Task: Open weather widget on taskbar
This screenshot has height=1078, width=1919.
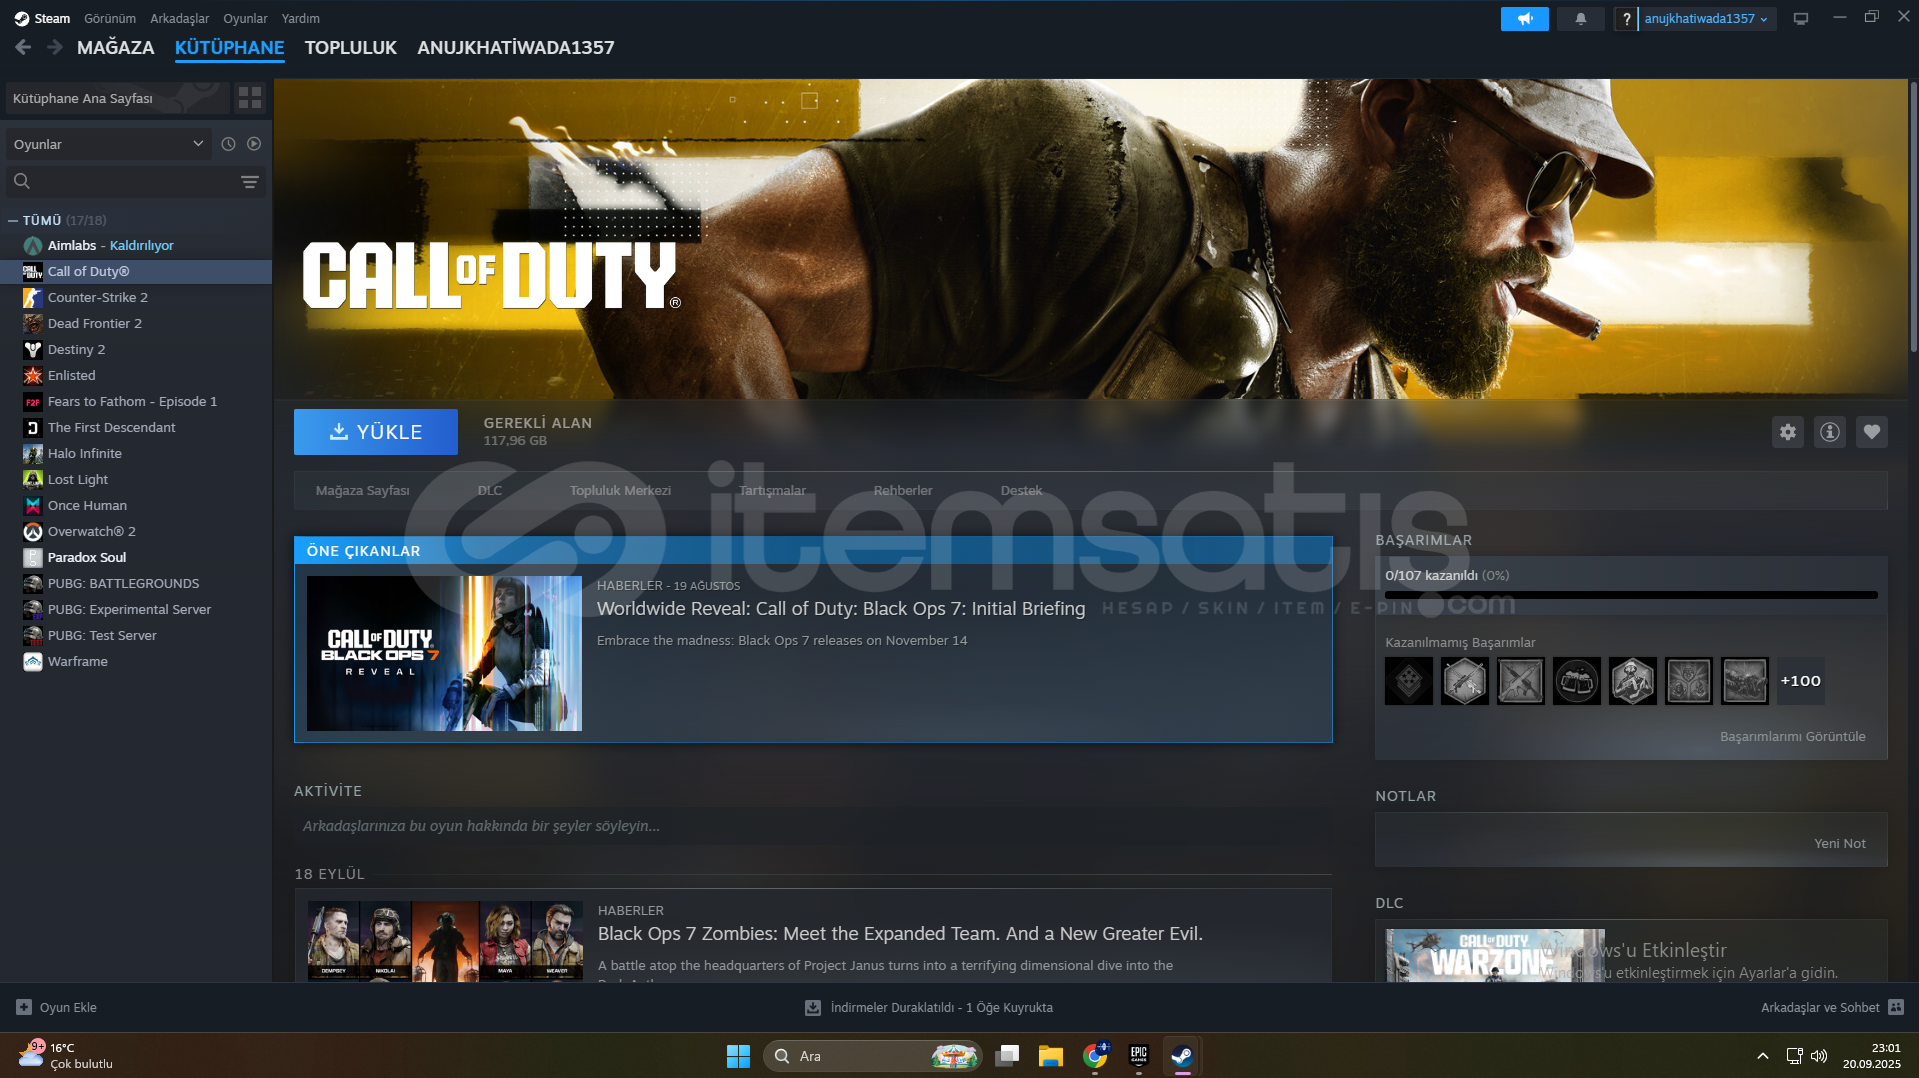Action: click(68, 1056)
